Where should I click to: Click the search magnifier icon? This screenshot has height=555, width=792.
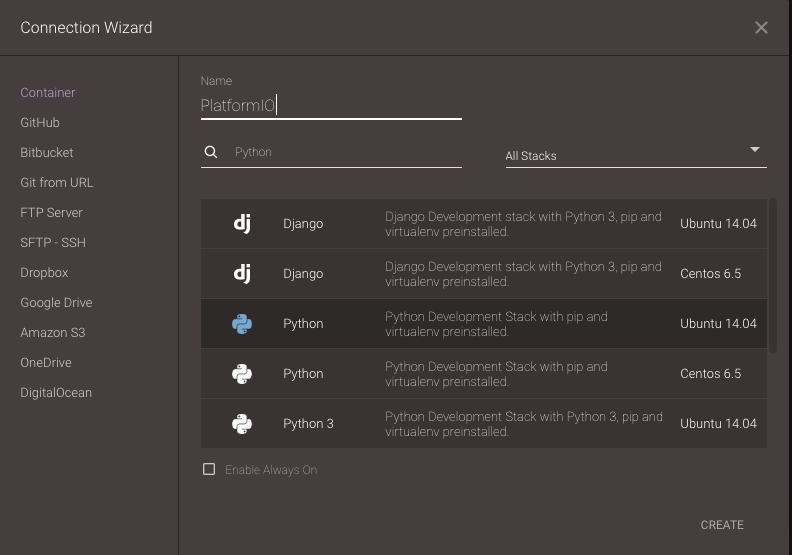point(211,152)
